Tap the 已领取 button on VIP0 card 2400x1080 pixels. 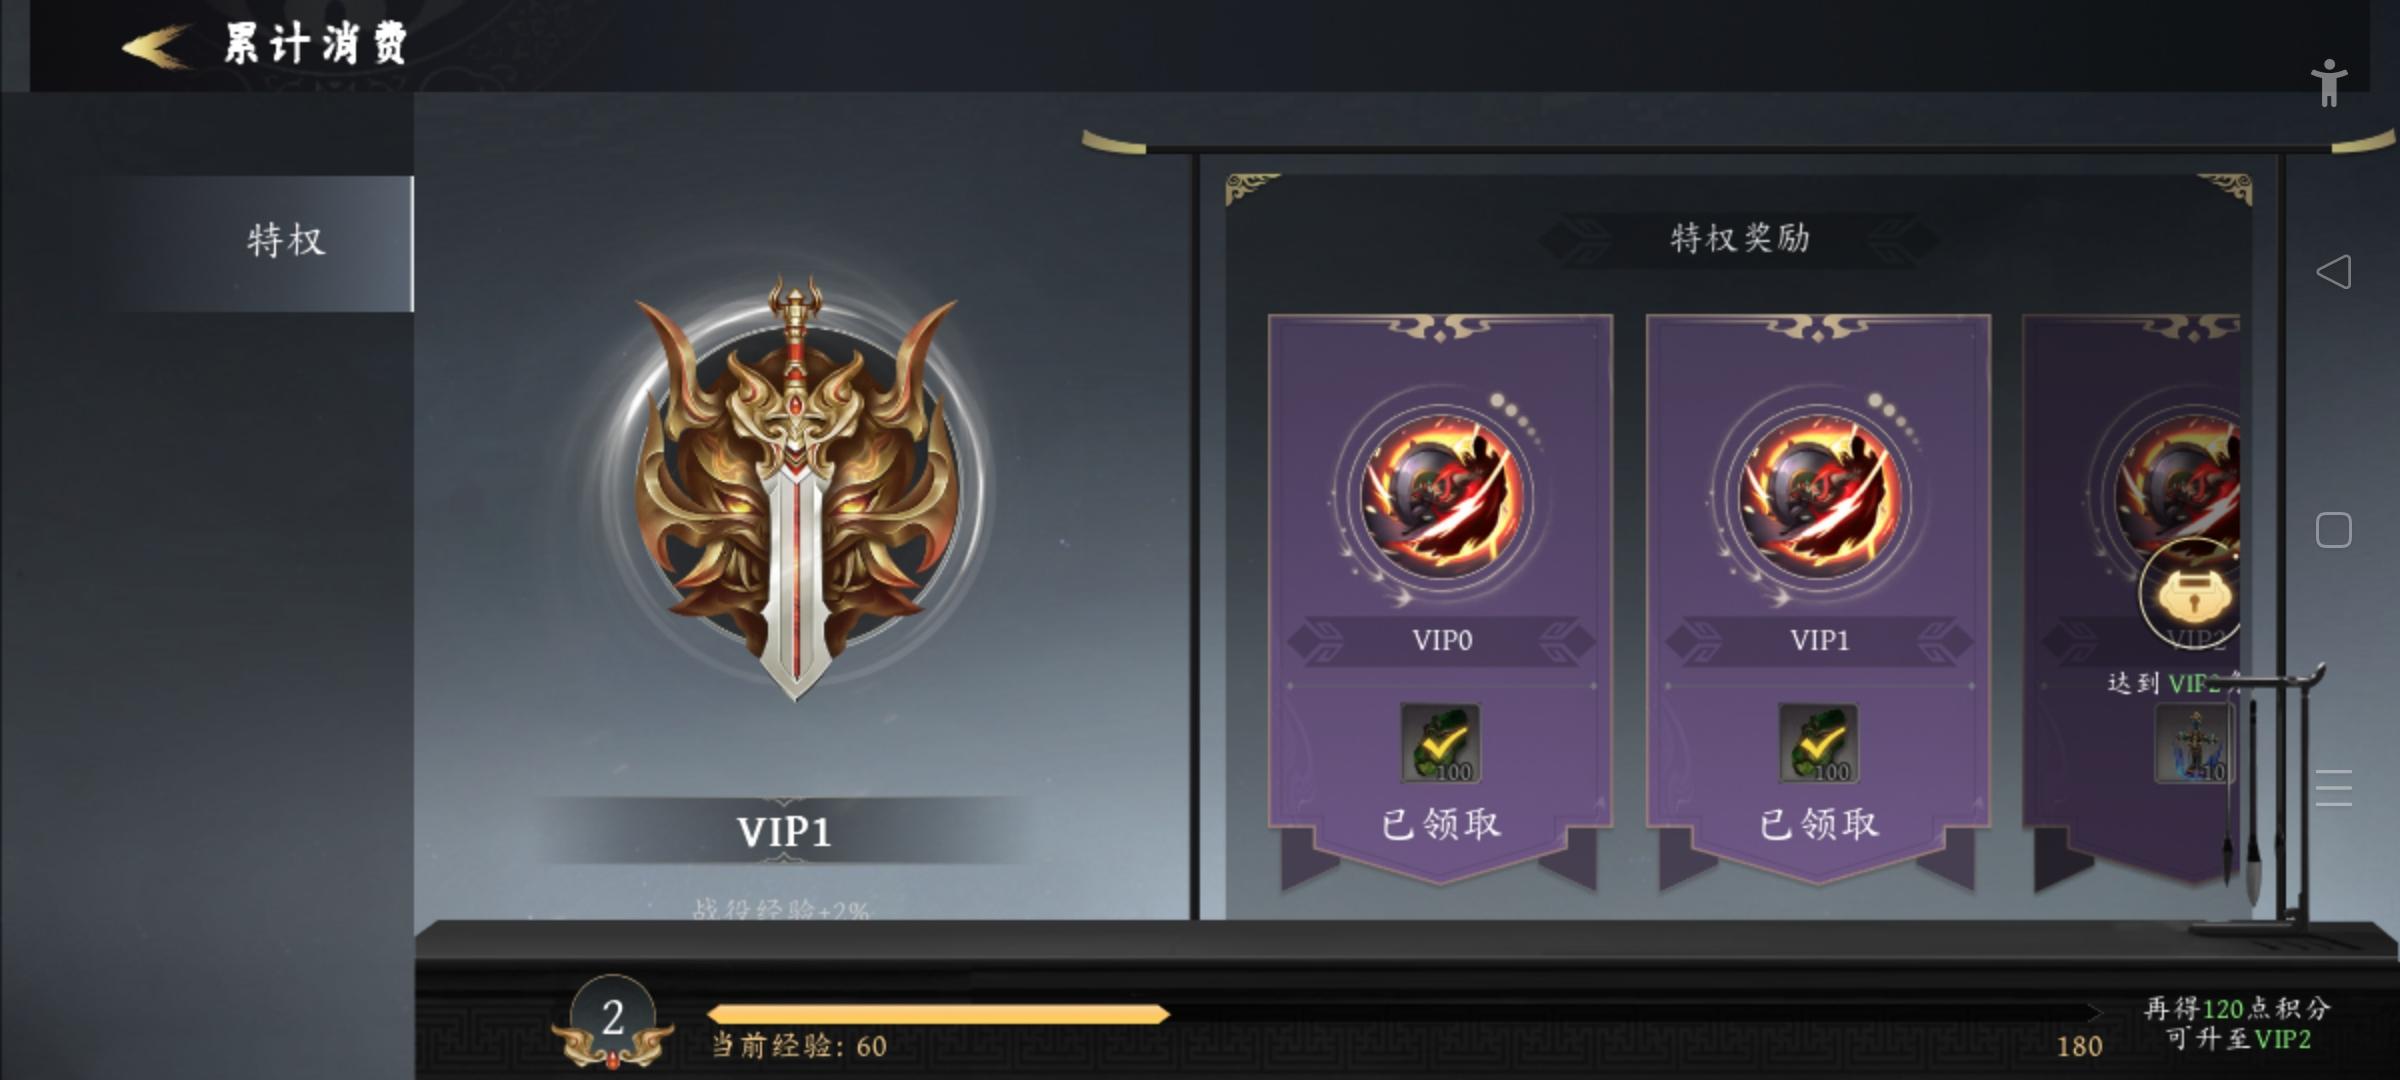point(1441,824)
